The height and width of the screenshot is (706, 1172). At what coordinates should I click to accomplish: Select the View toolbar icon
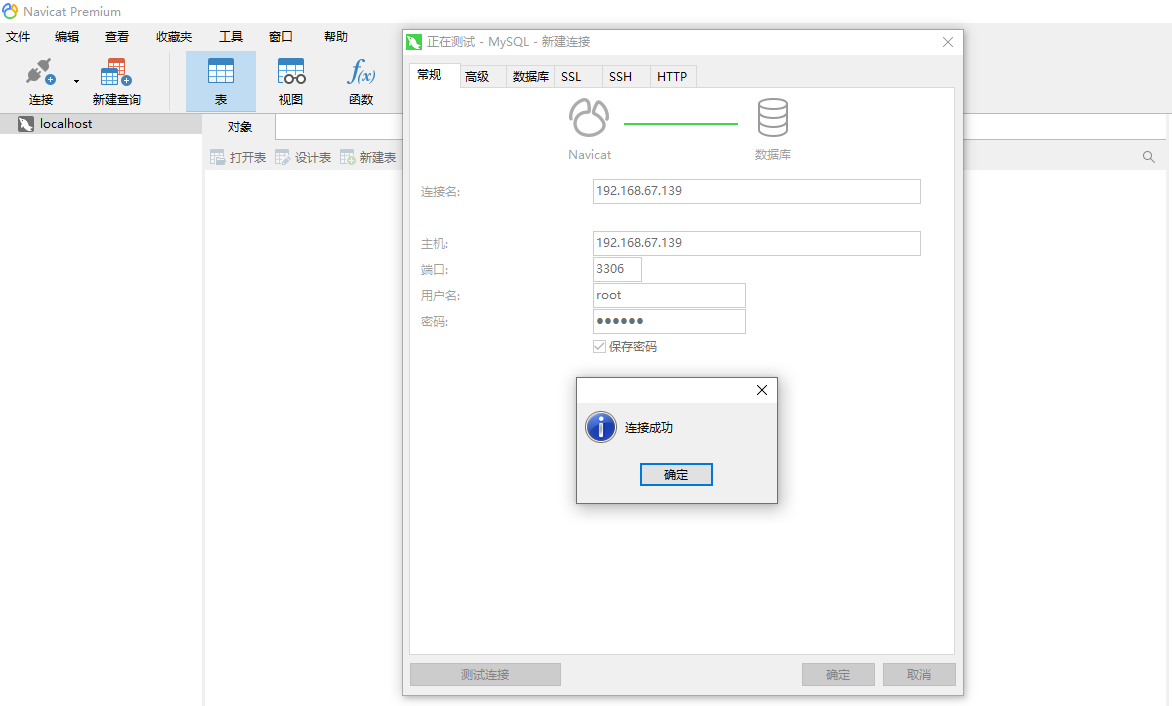click(291, 72)
